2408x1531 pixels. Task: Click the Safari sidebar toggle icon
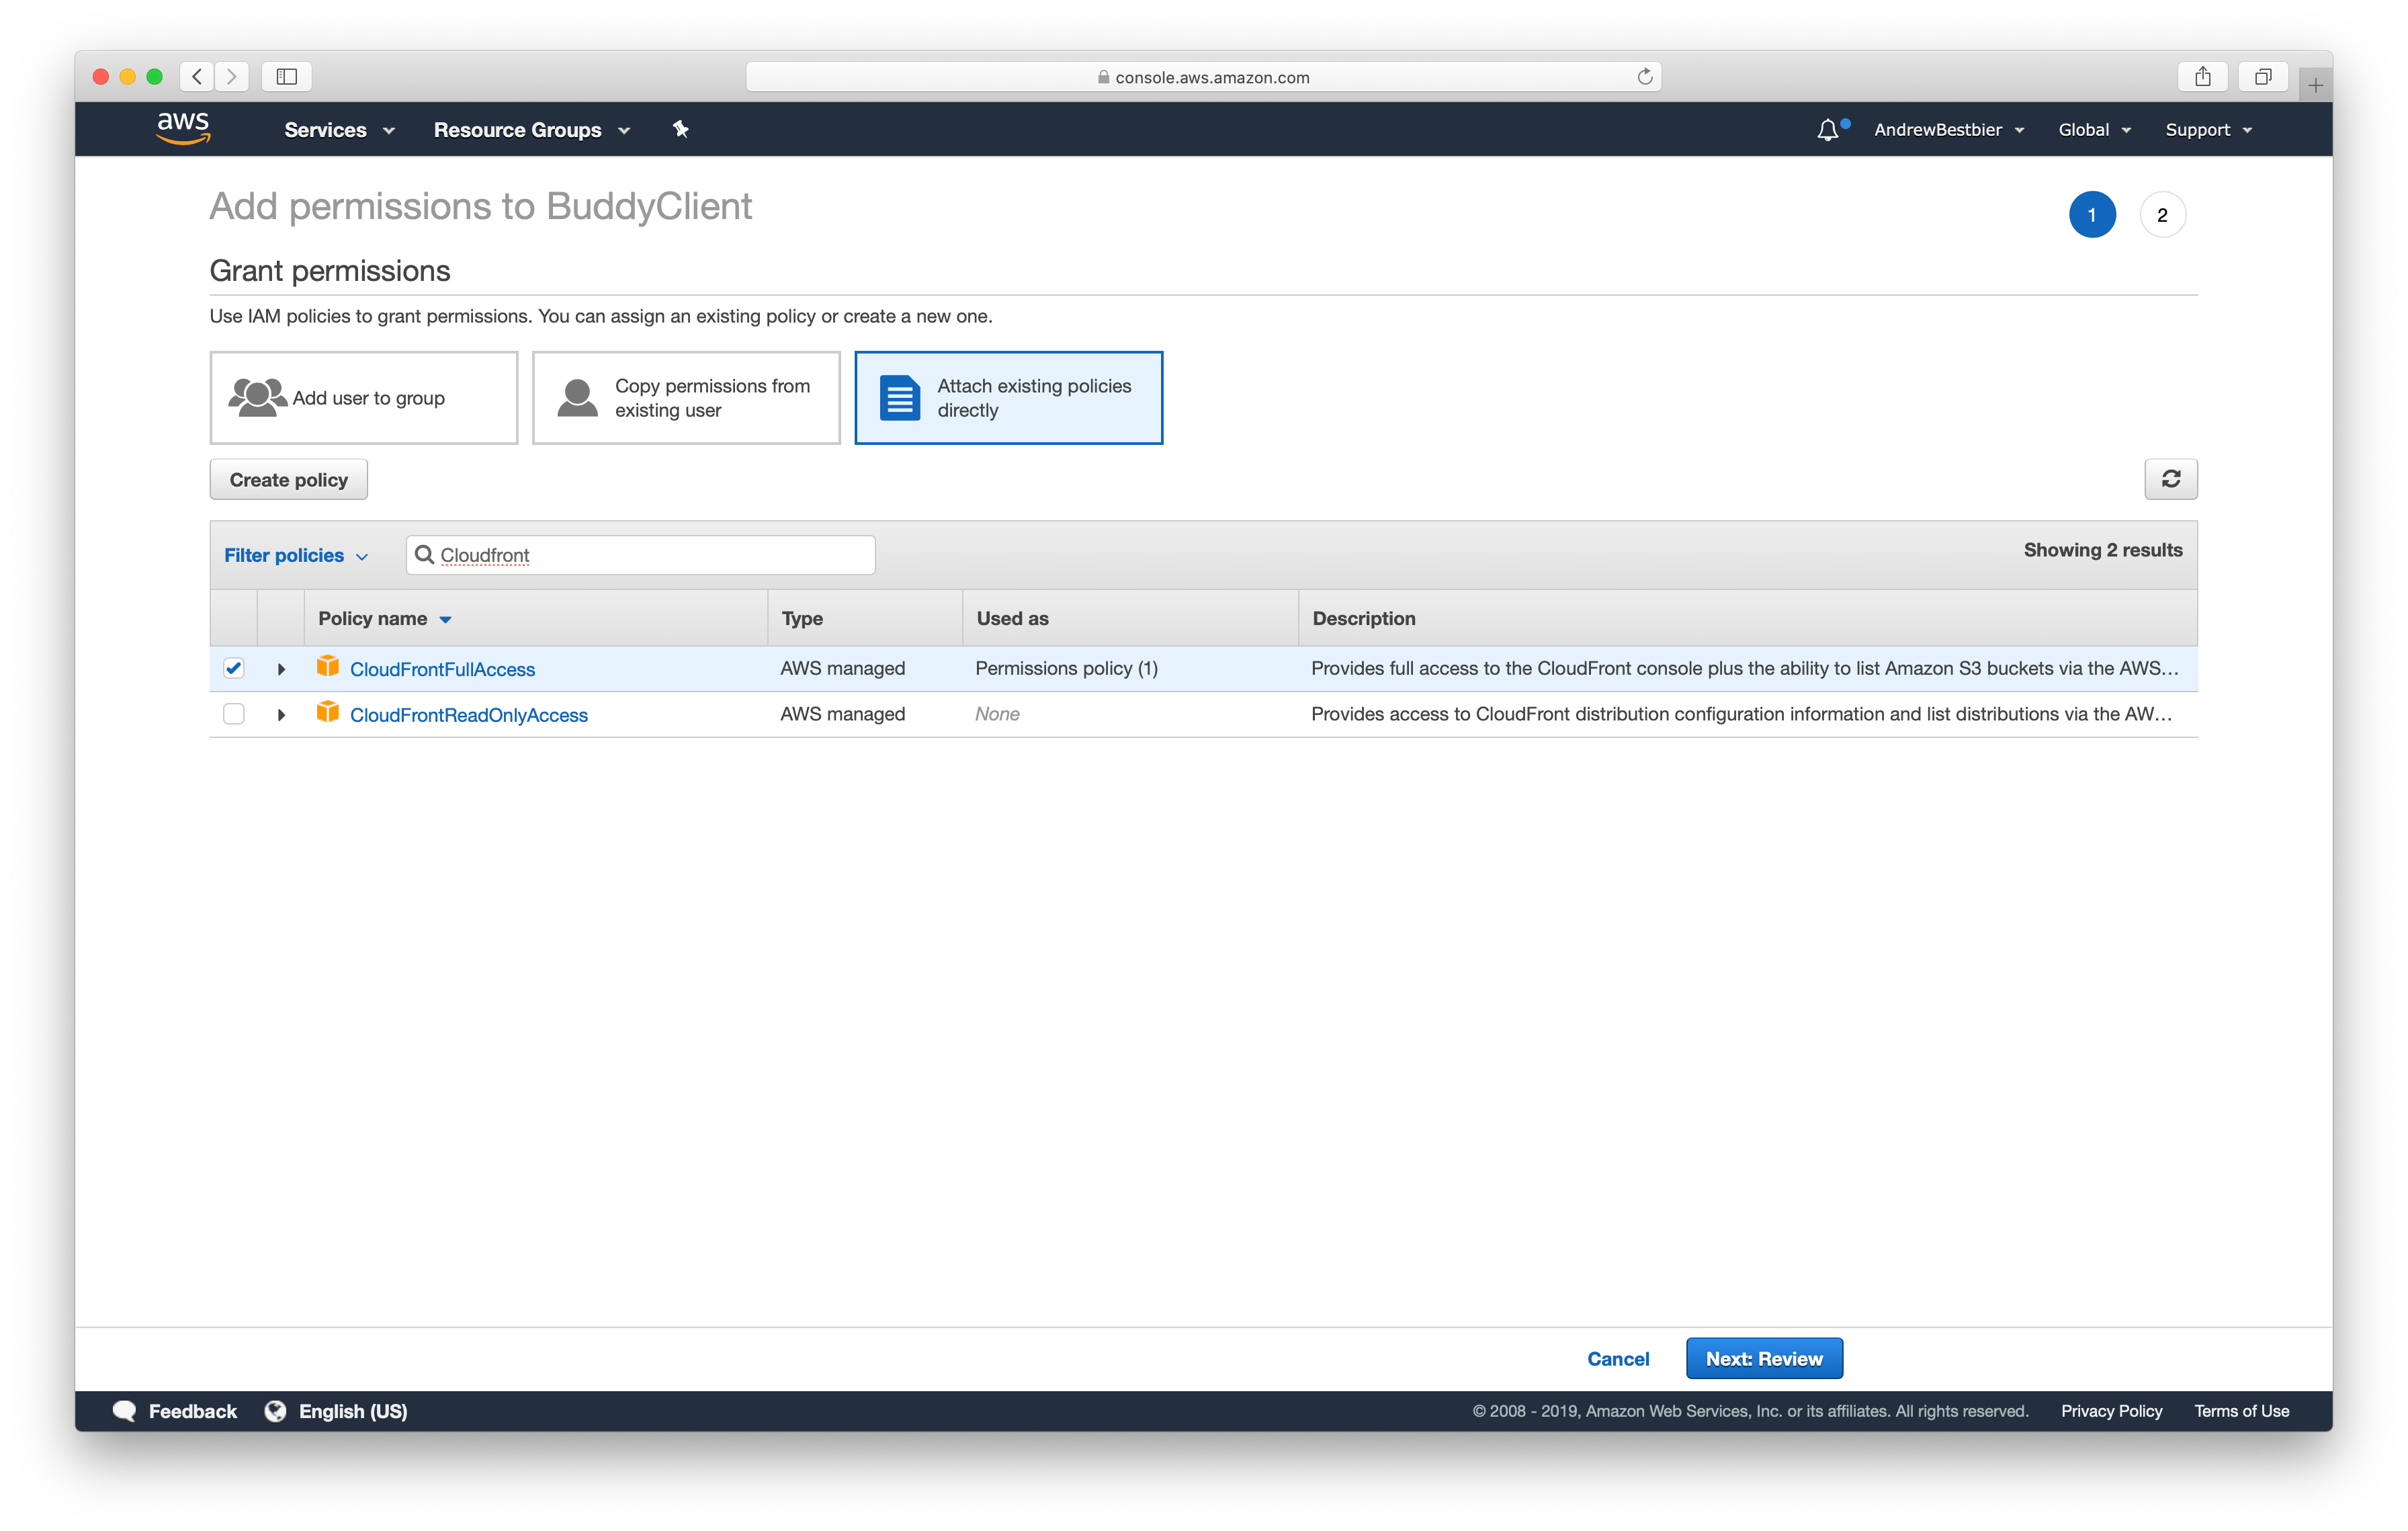click(x=287, y=77)
